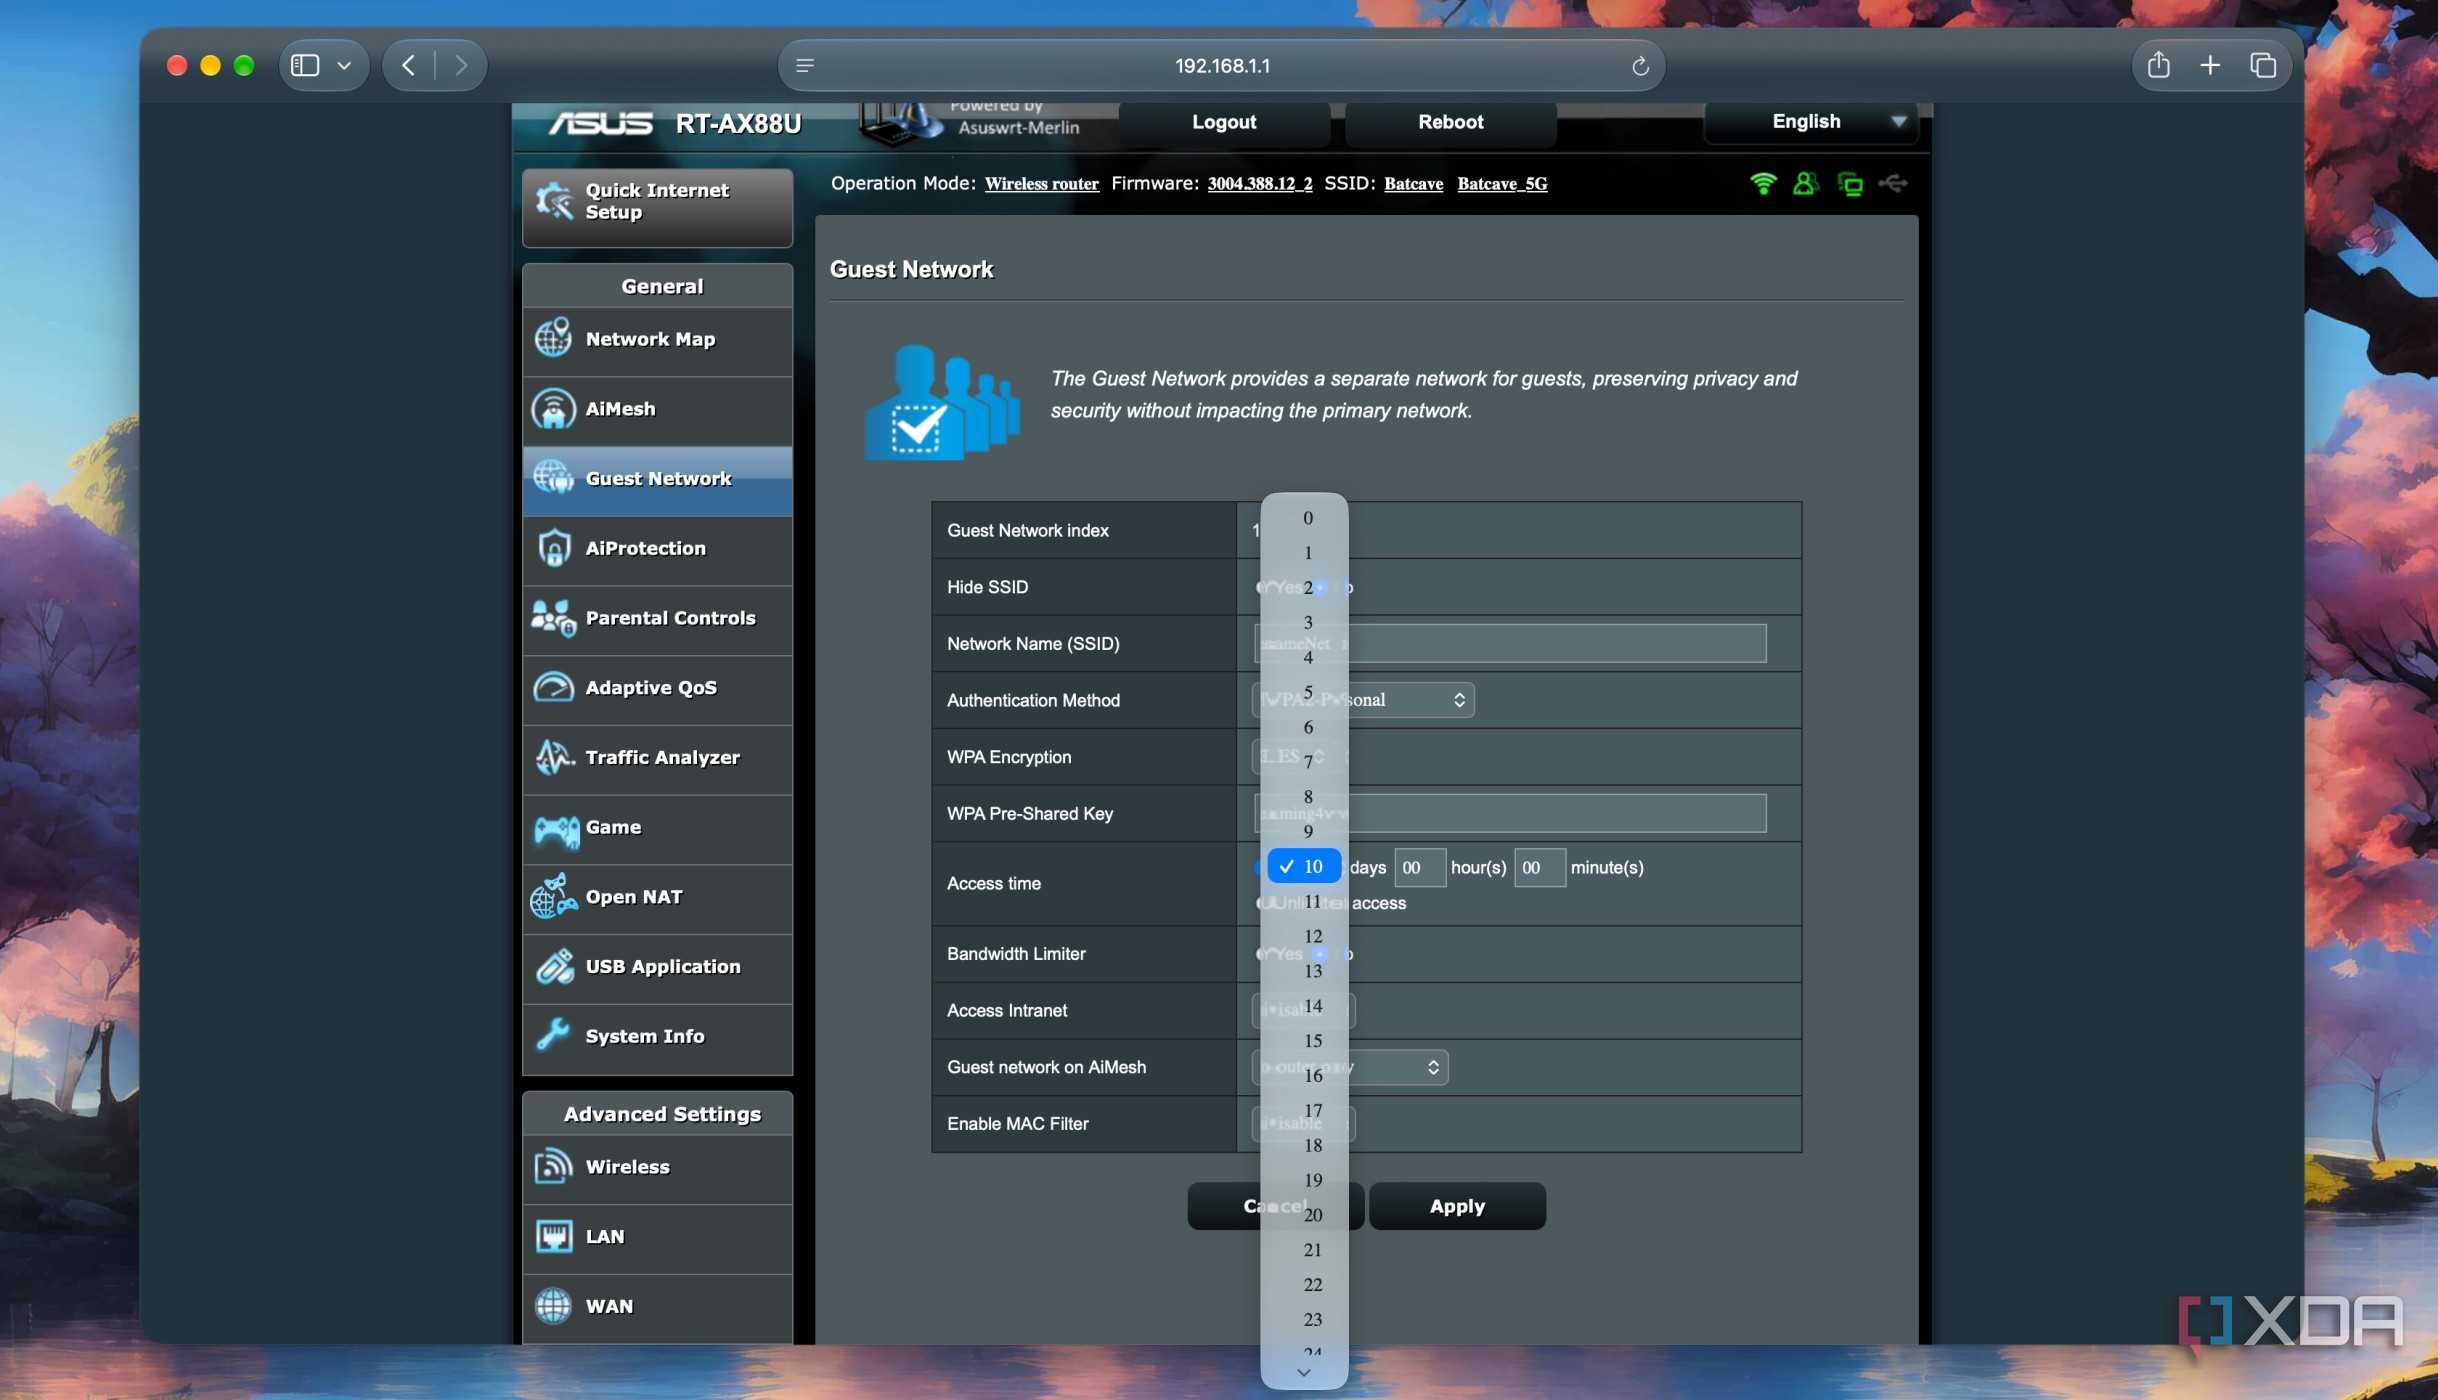The height and width of the screenshot is (1400, 2438).
Task: Click Safari address bar 192.168.1.1
Action: [x=1221, y=66]
